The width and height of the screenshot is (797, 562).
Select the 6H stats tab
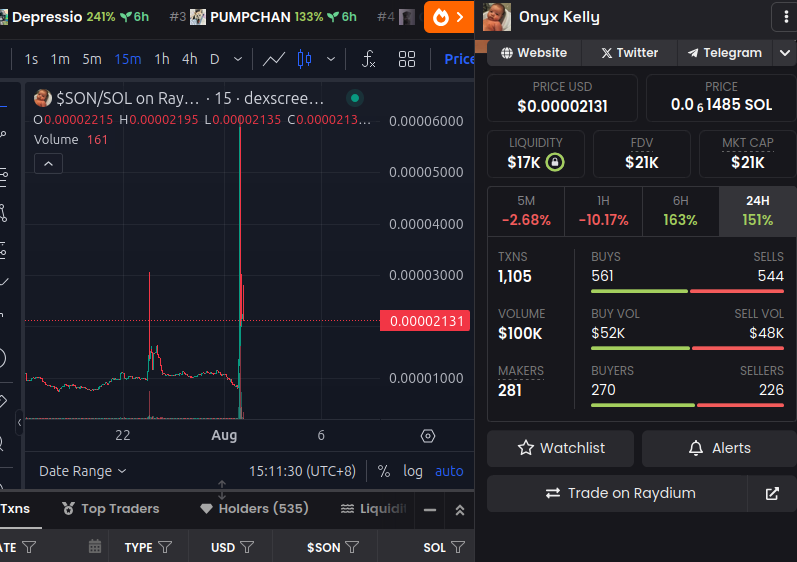pos(681,211)
